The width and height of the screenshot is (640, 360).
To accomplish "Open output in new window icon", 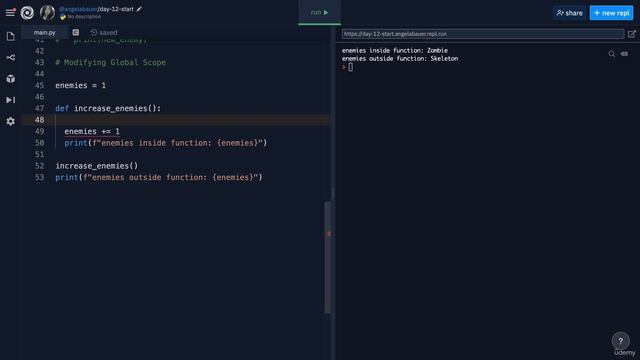I will point(631,34).
